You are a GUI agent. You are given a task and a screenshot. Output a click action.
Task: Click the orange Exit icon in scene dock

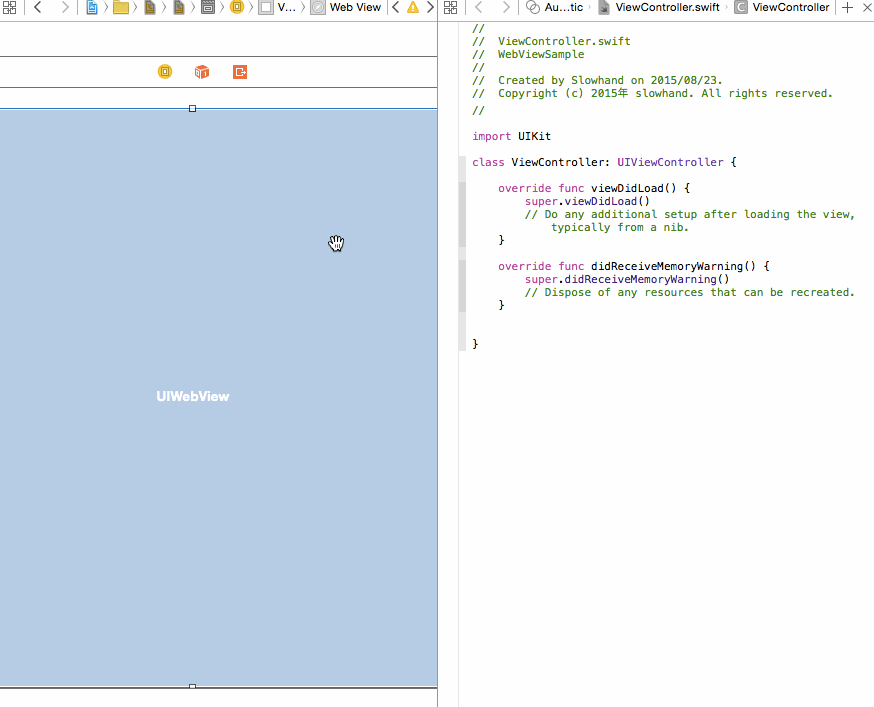[240, 72]
